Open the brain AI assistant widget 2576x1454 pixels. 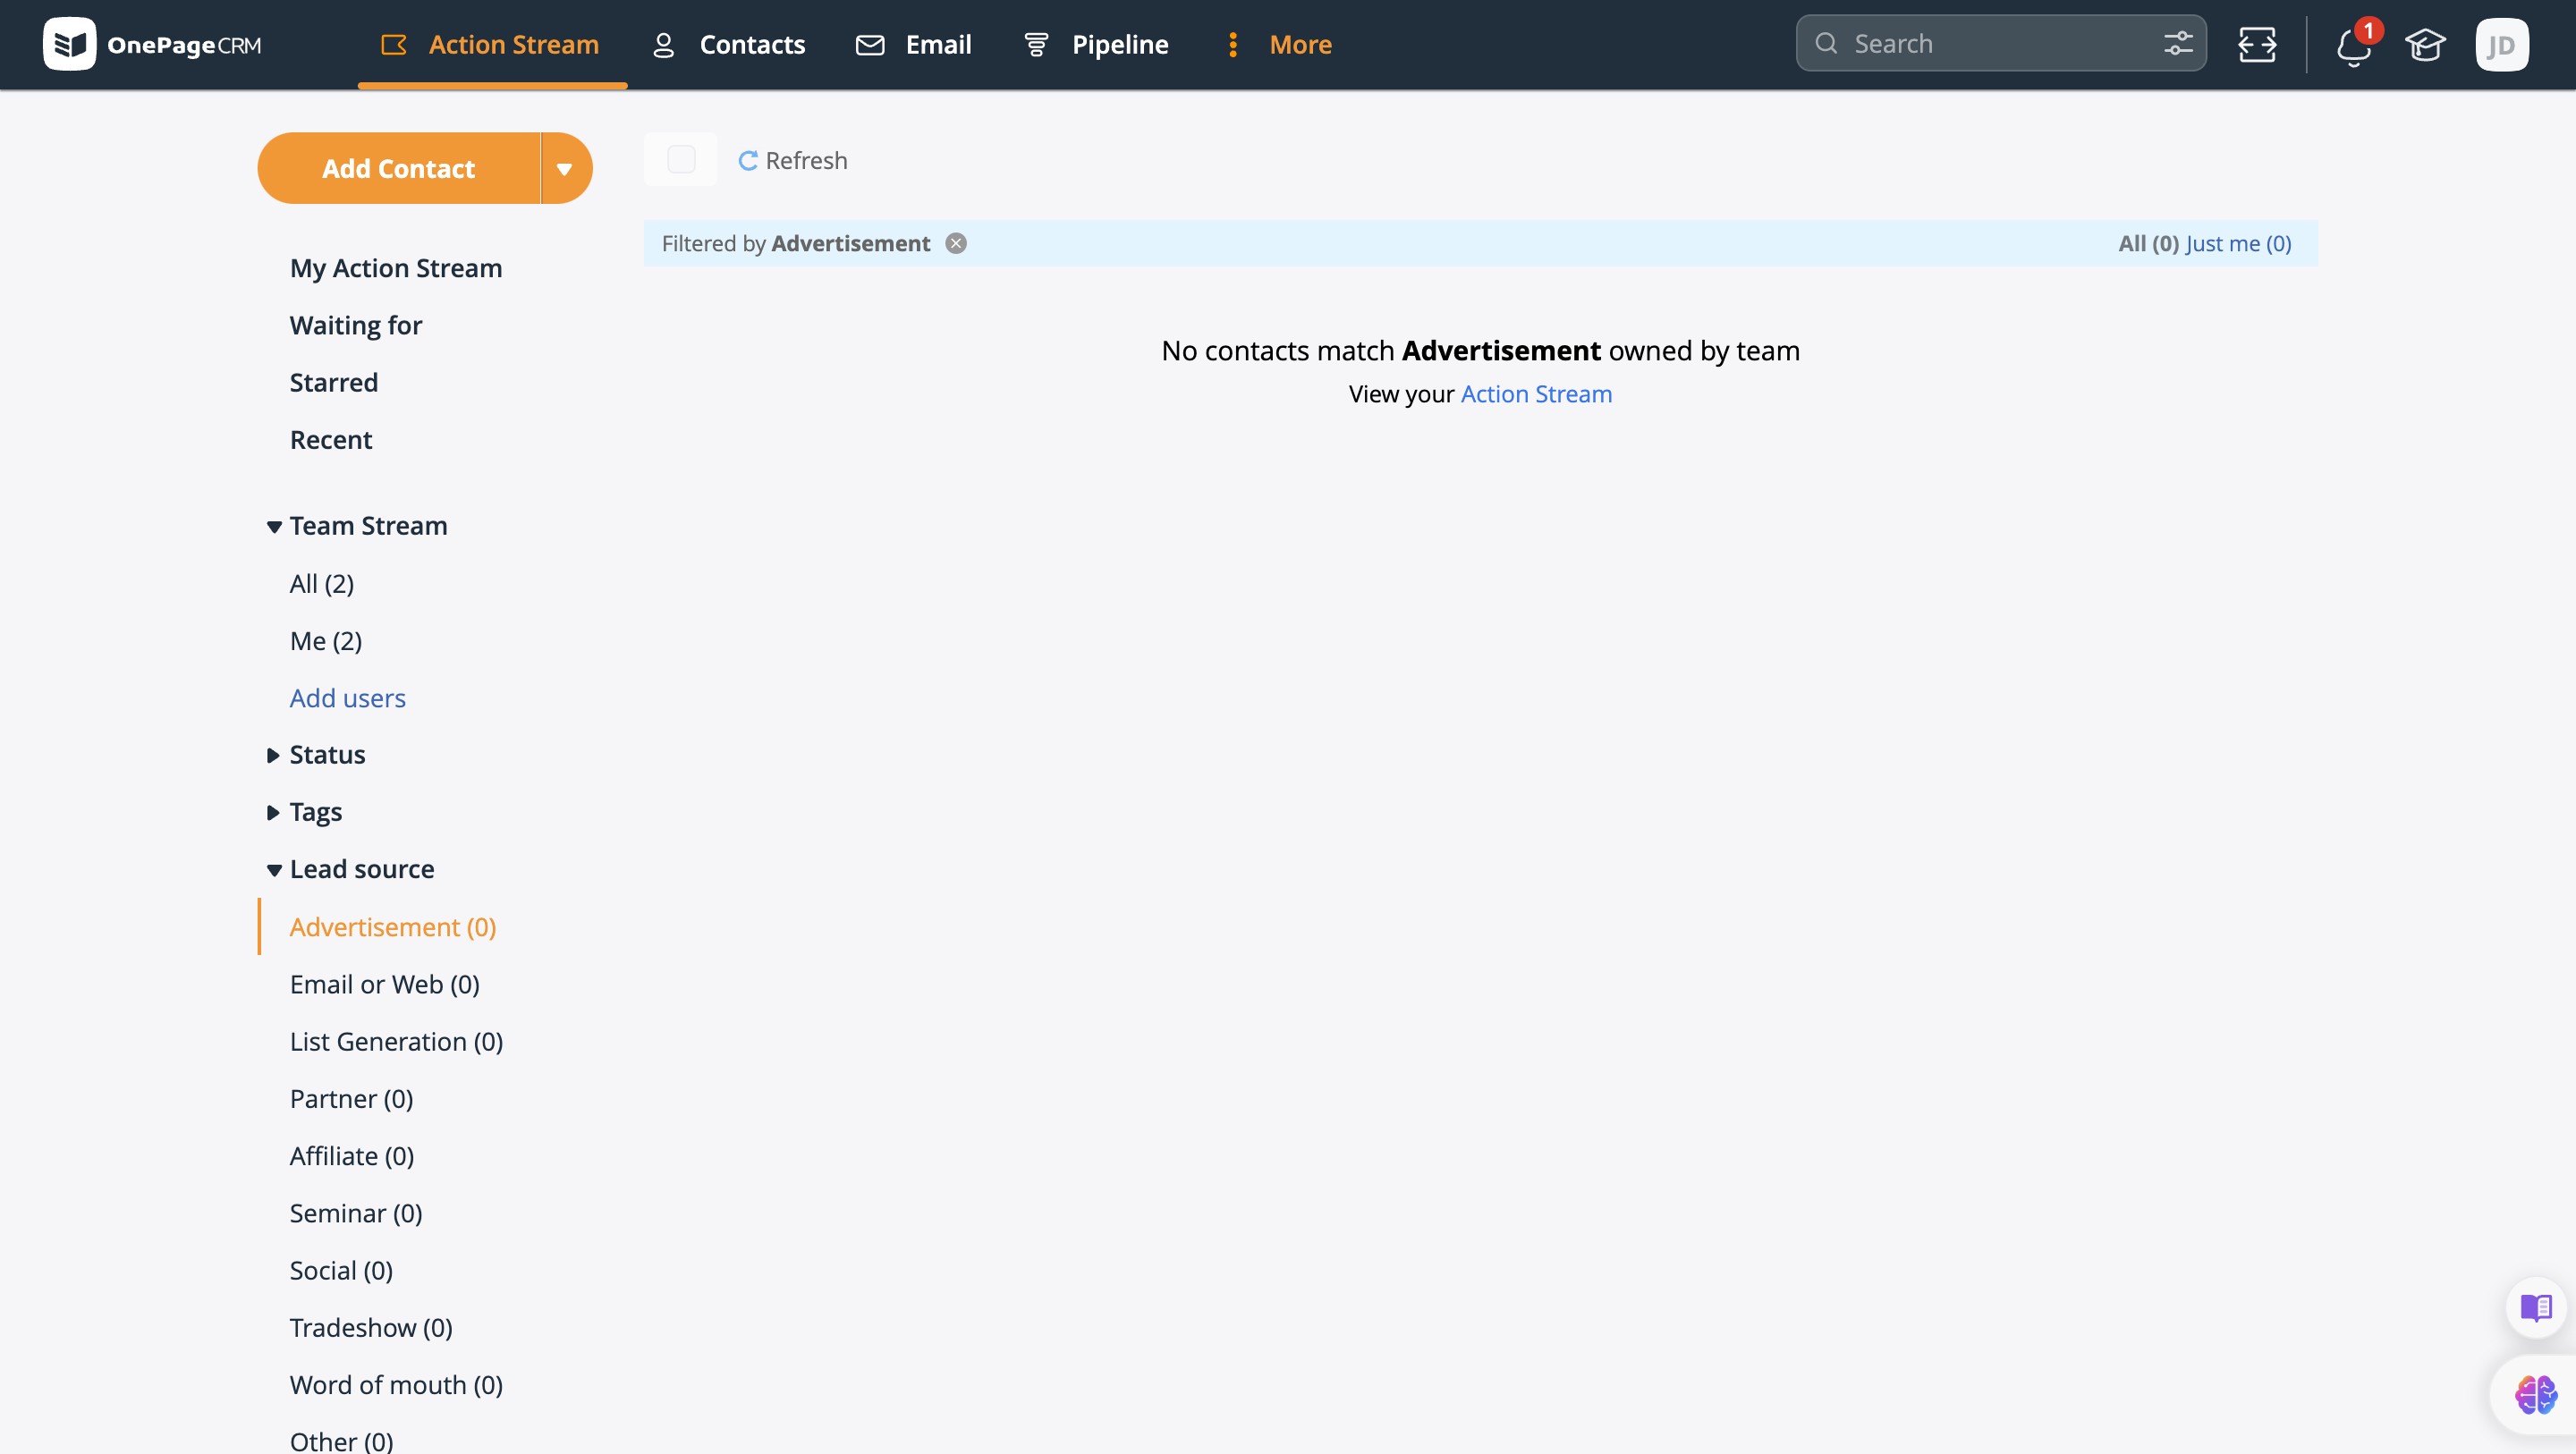2535,1394
